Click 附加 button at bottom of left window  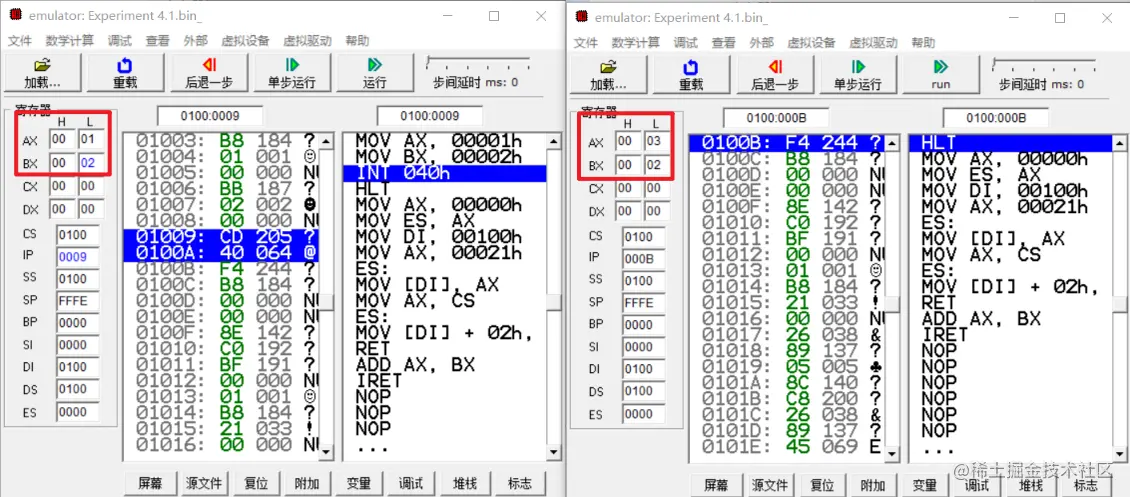[309, 483]
